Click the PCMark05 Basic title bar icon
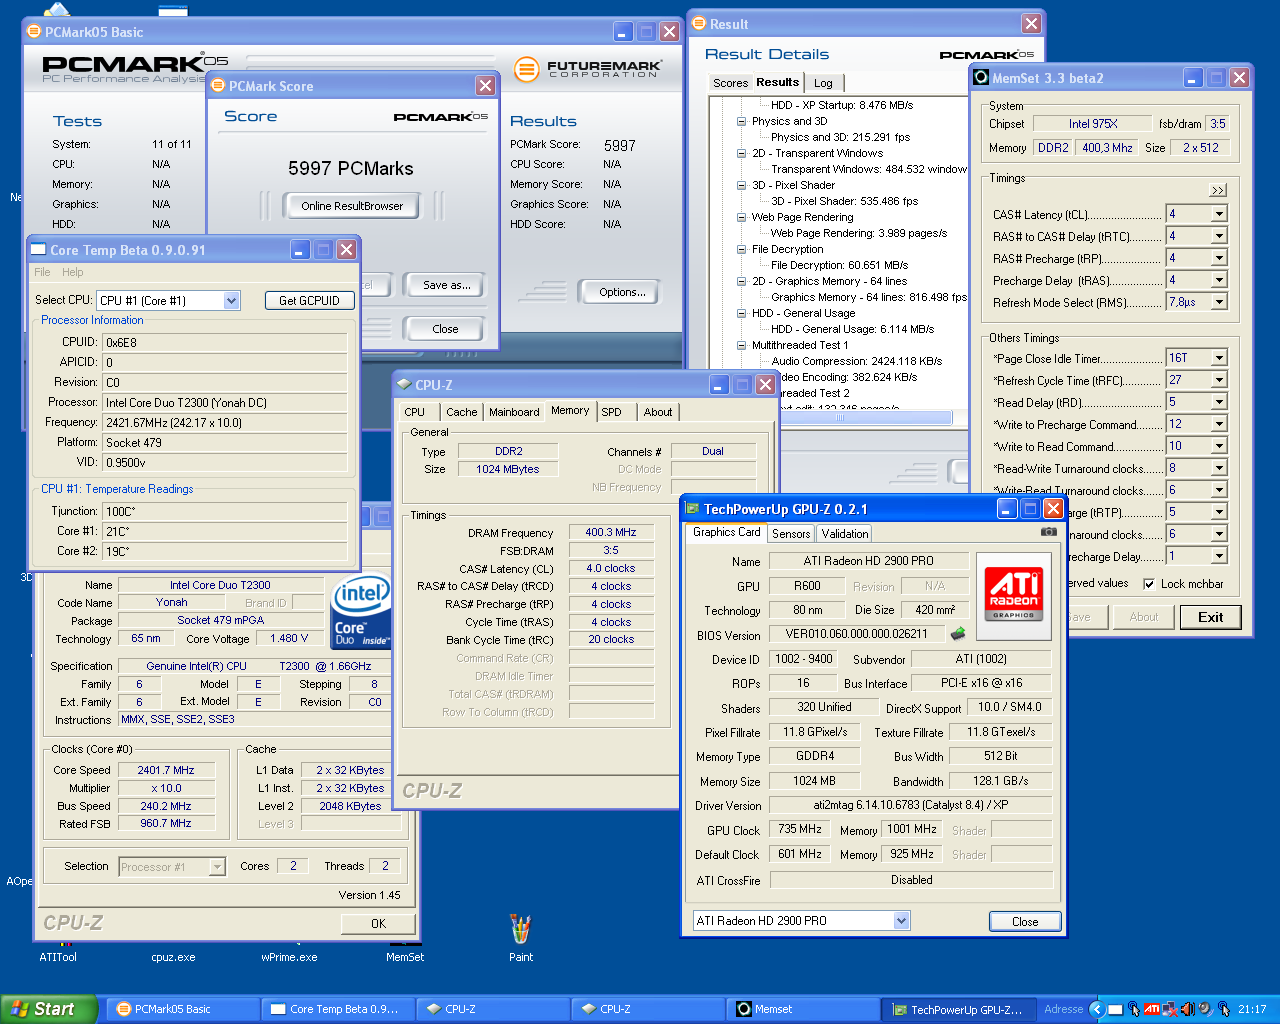 coord(33,31)
